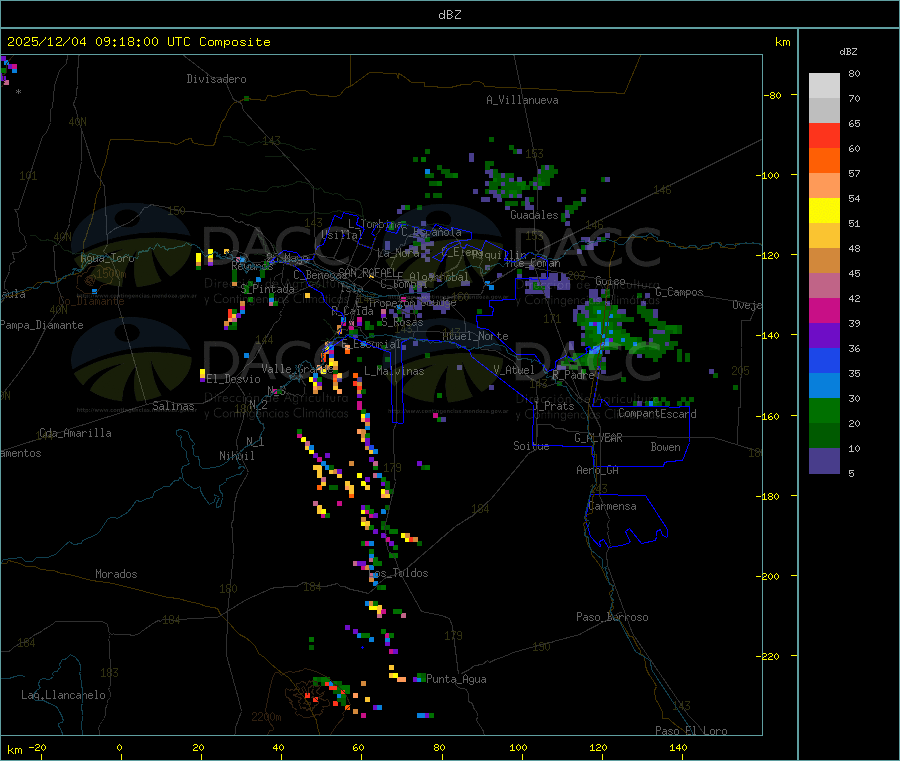Click the 'Agua_Toro' map label
The height and width of the screenshot is (761, 900).
click(x=107, y=258)
